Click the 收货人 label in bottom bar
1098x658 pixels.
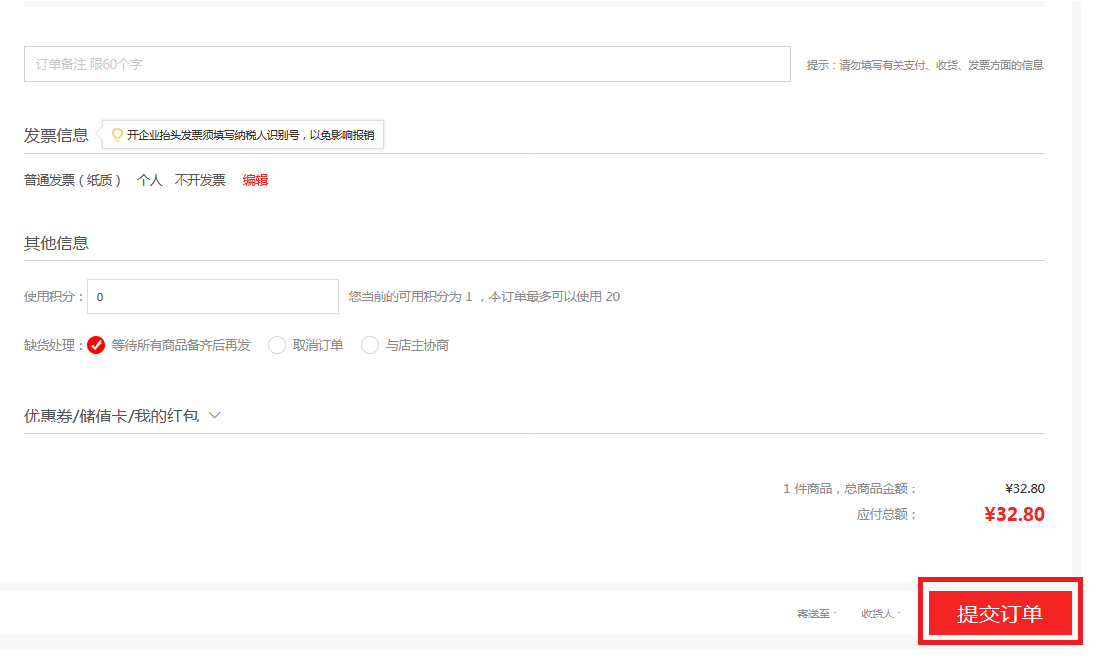pos(880,614)
